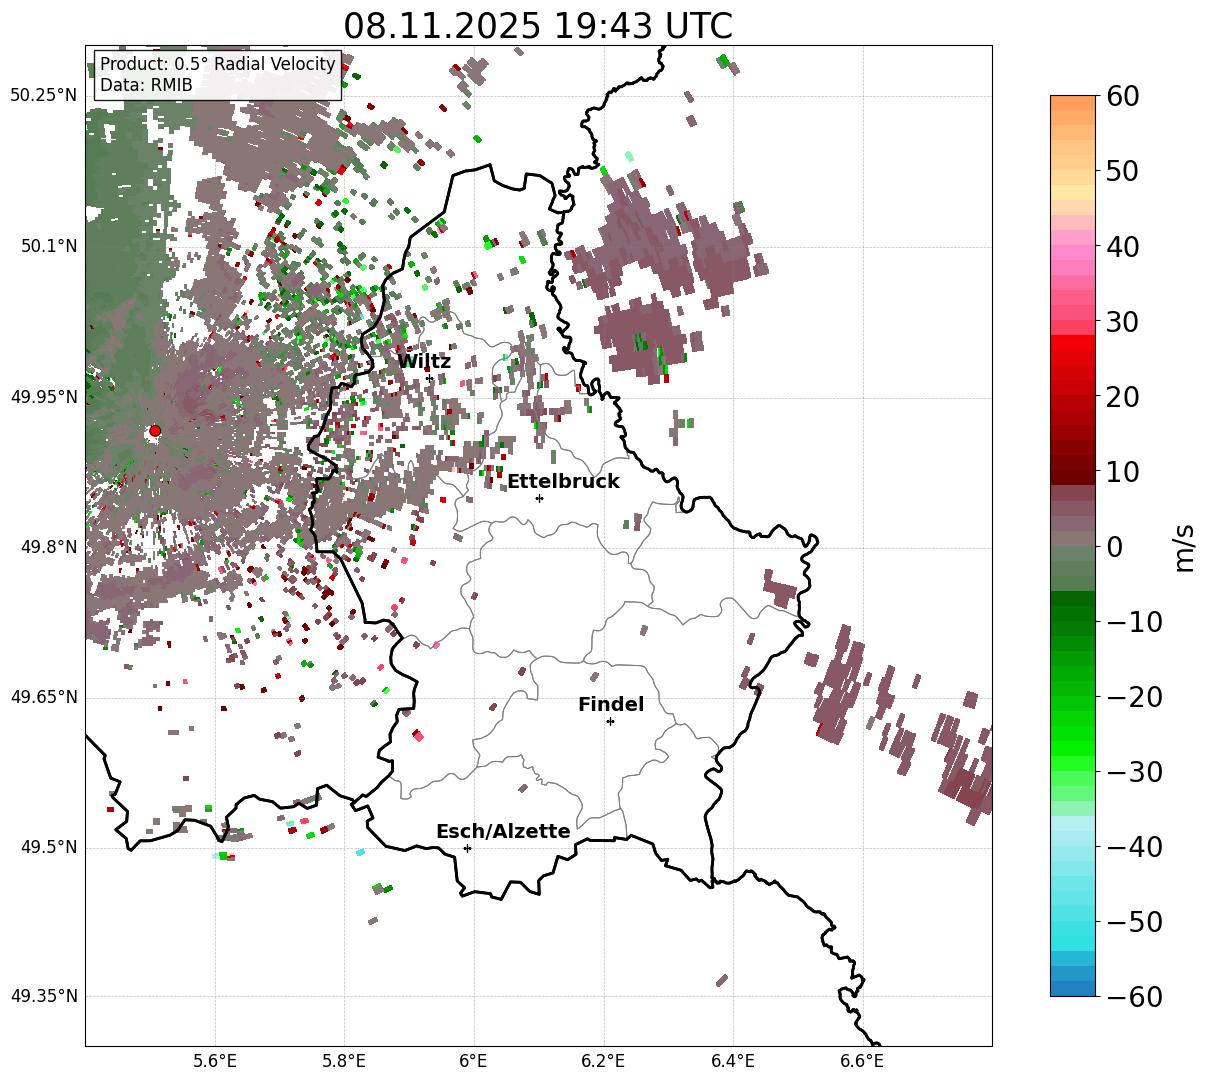Screen dimensions: 1207x1081
Task: Click the colorbar −30 tick label
Action: pyautogui.click(x=1134, y=771)
